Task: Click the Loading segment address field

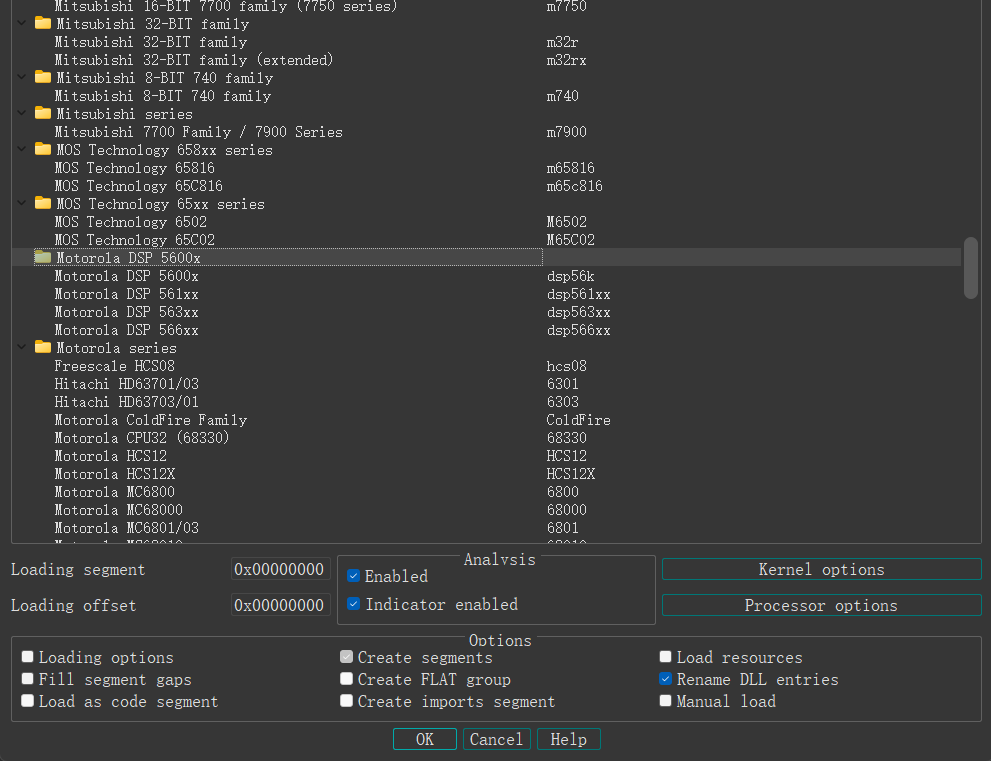Action: point(280,569)
